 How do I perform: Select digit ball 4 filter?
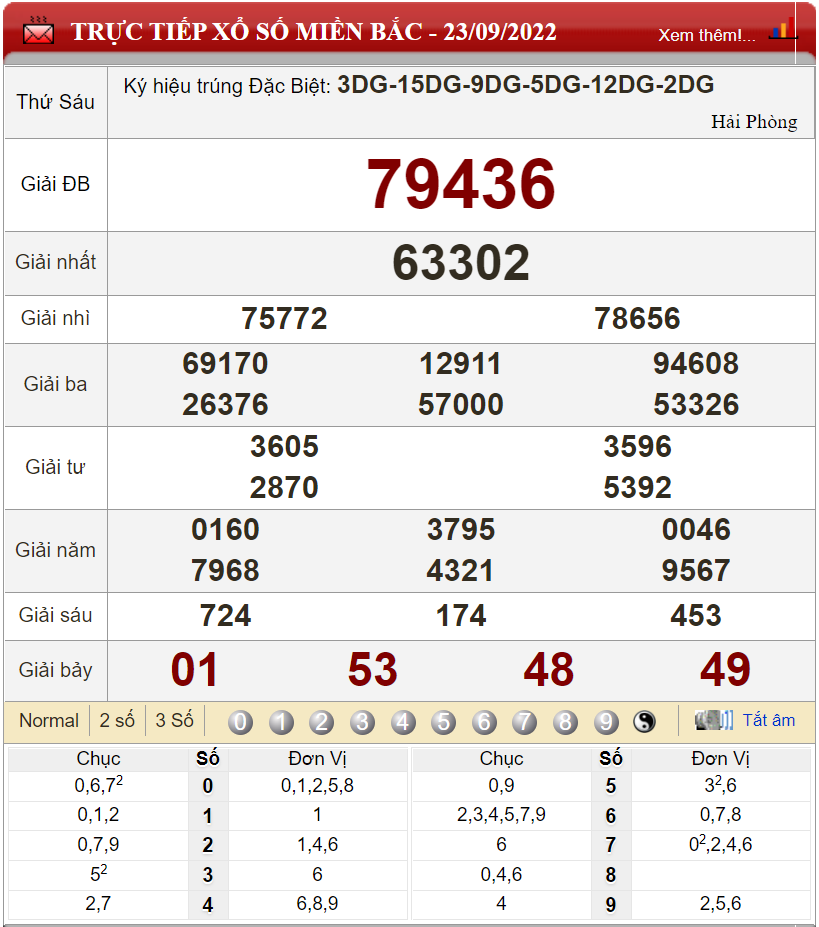(x=403, y=722)
